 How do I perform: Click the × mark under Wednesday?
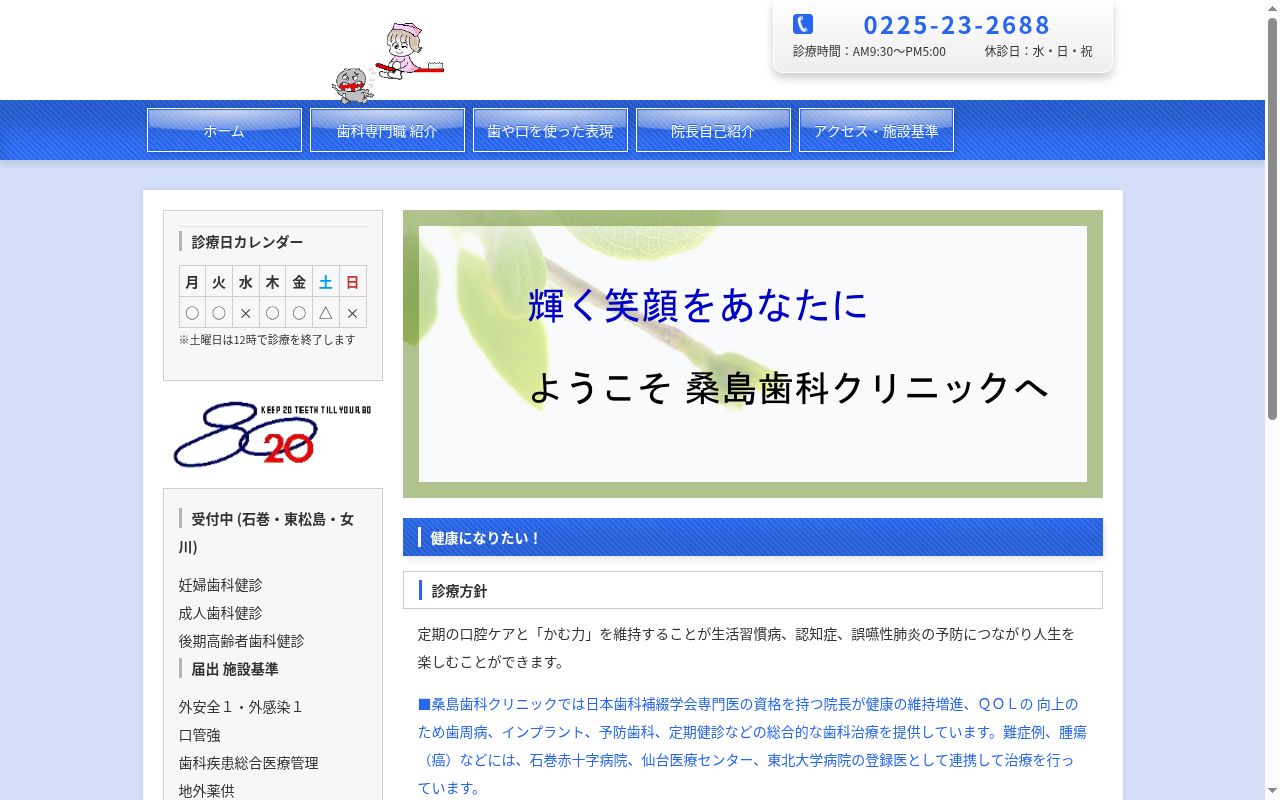pos(246,312)
